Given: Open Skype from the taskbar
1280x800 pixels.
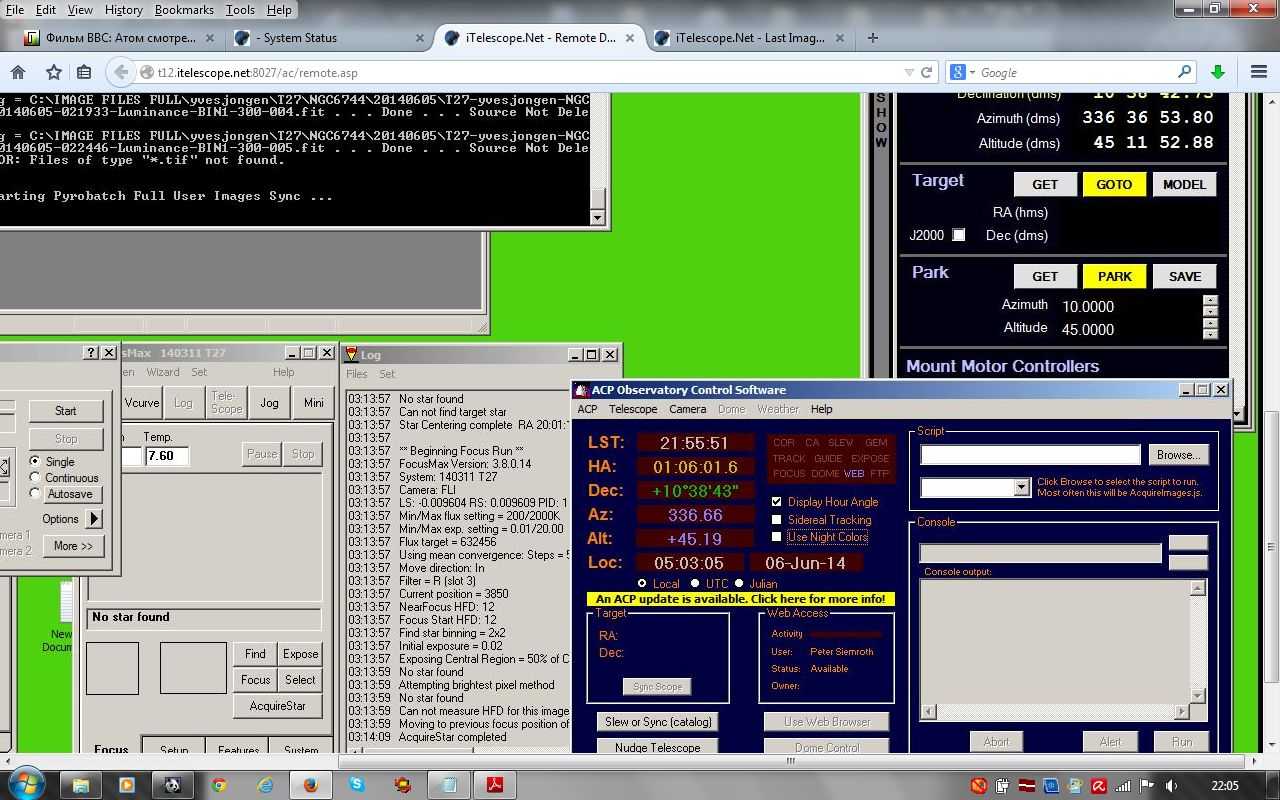Looking at the screenshot, I should coord(357,785).
